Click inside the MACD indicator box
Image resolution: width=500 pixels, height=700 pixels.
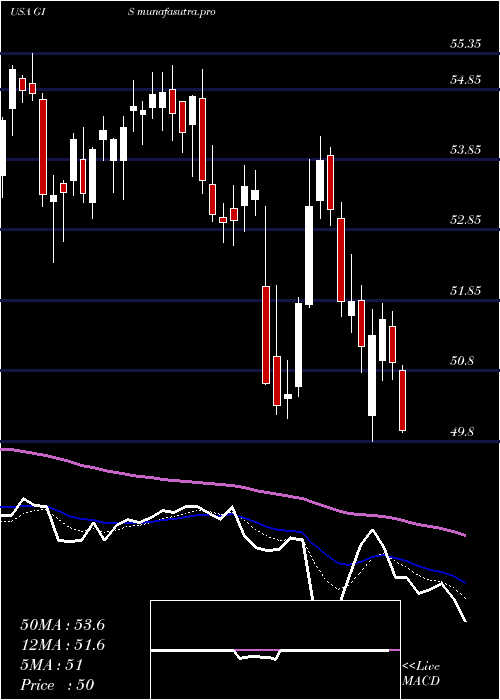[275, 650]
